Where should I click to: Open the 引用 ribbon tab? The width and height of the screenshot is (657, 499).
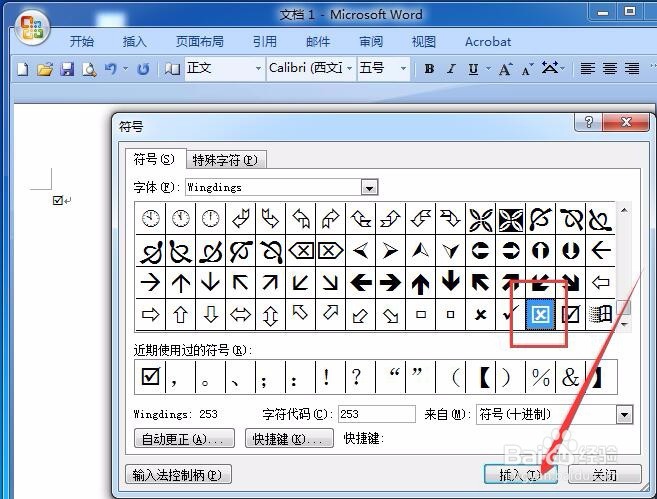(265, 41)
